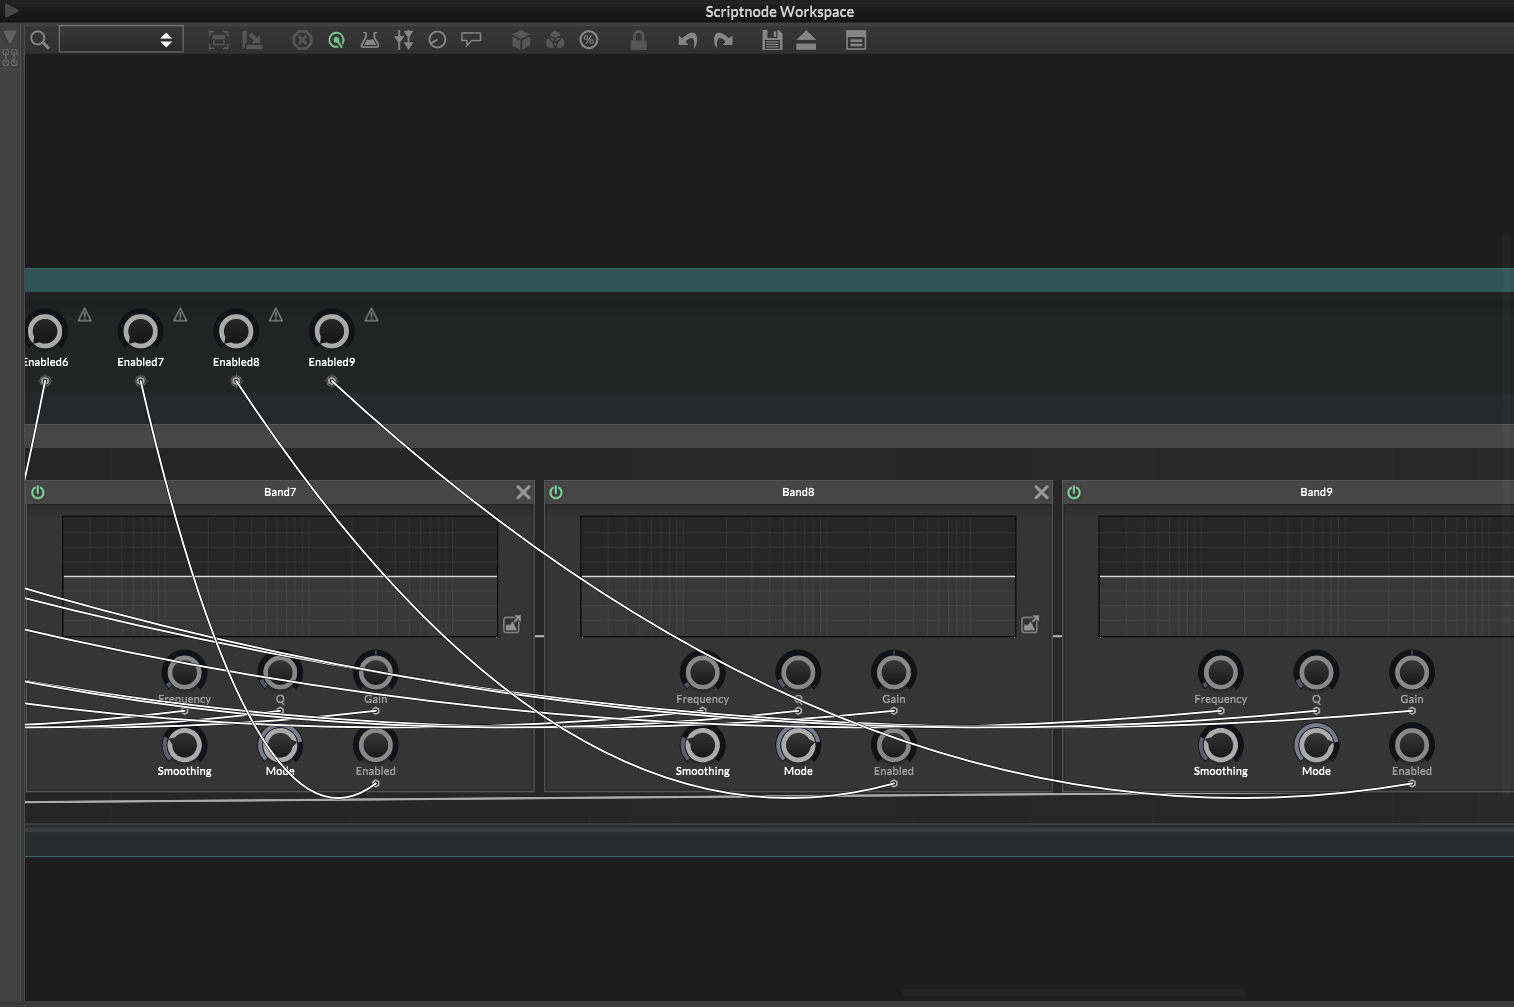Toggle Band7 power bypass button

38,492
